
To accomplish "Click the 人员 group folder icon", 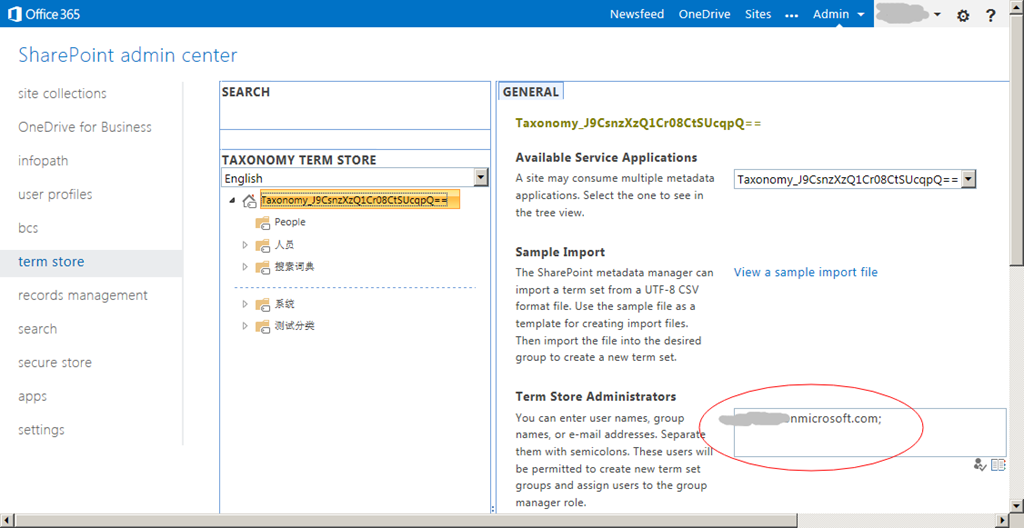I will (263, 246).
